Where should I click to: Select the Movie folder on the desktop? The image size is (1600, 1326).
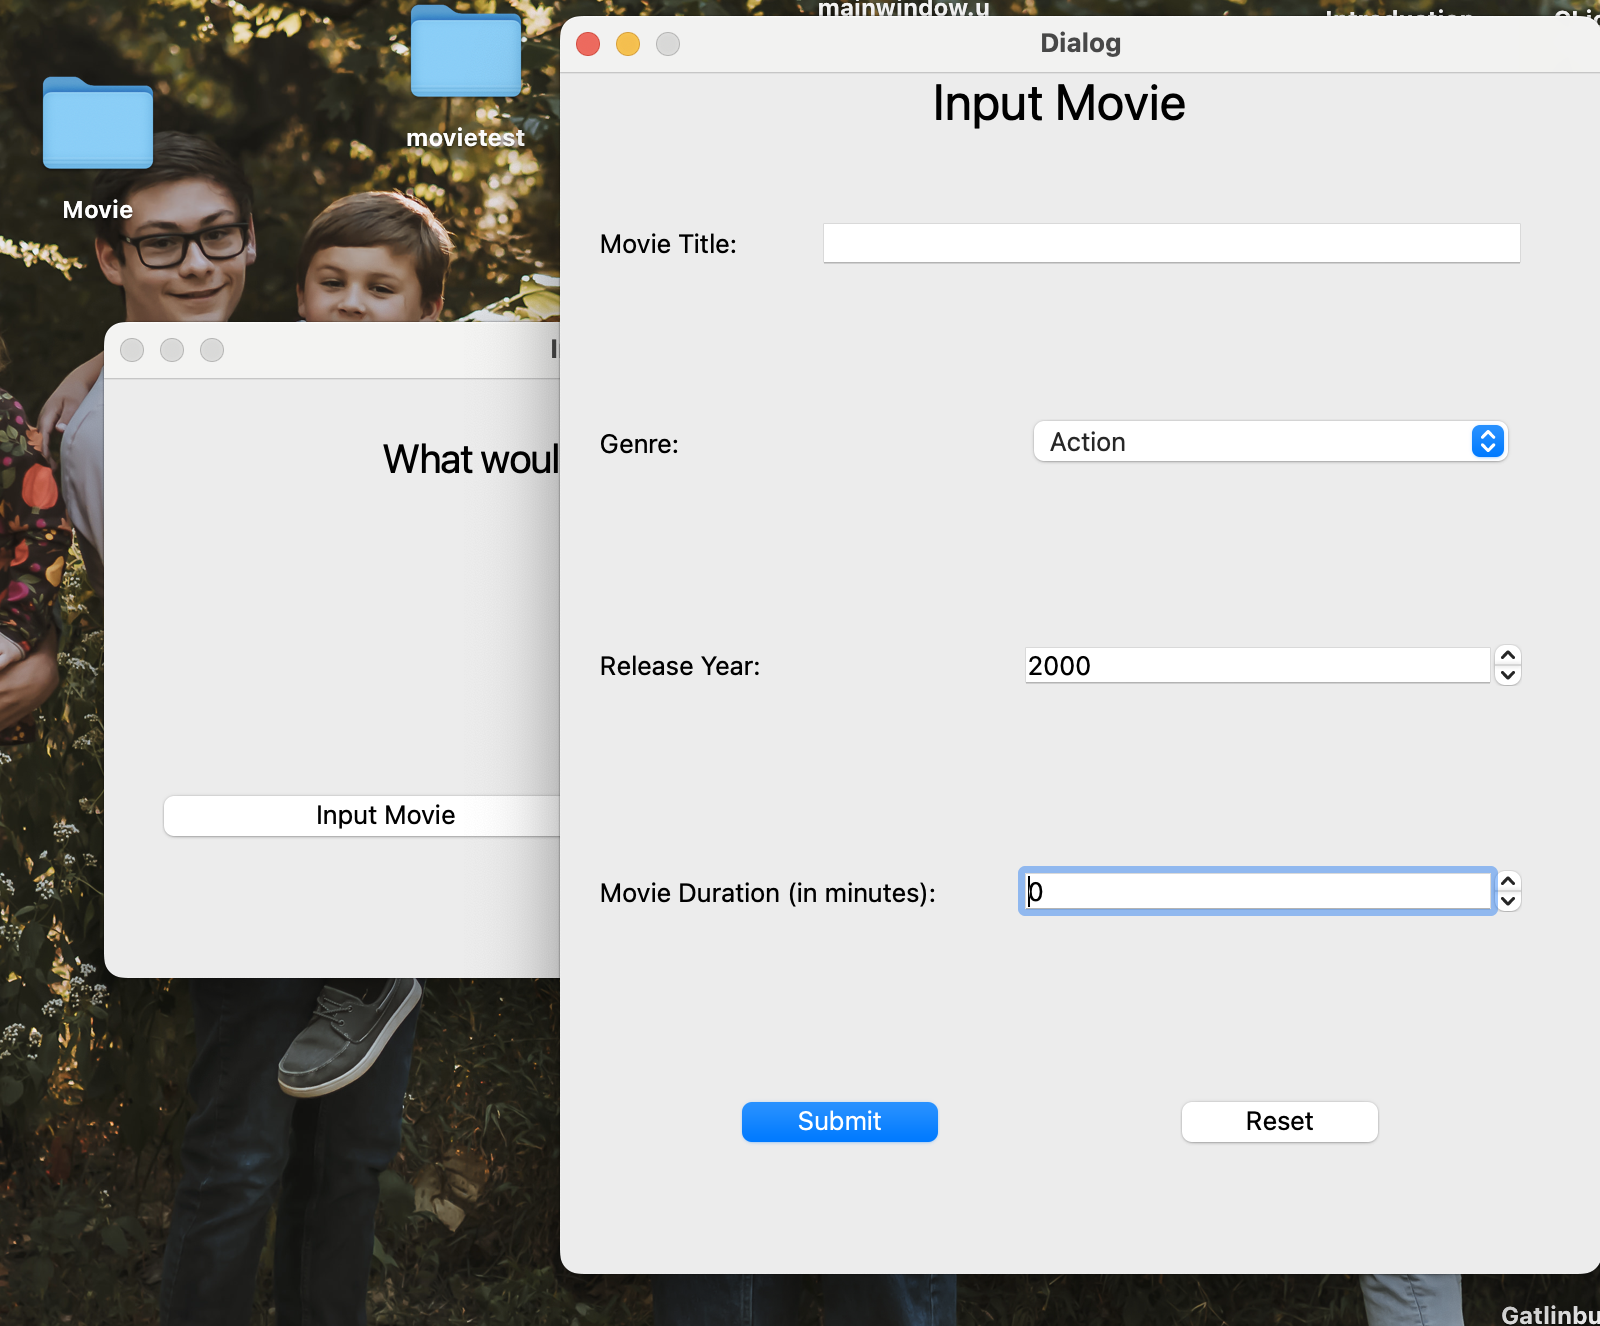point(98,123)
